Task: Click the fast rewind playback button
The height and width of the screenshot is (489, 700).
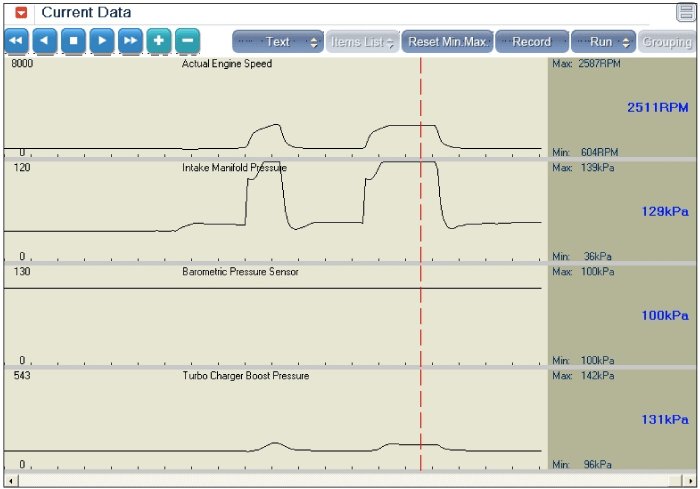Action: pyautogui.click(x=16, y=41)
